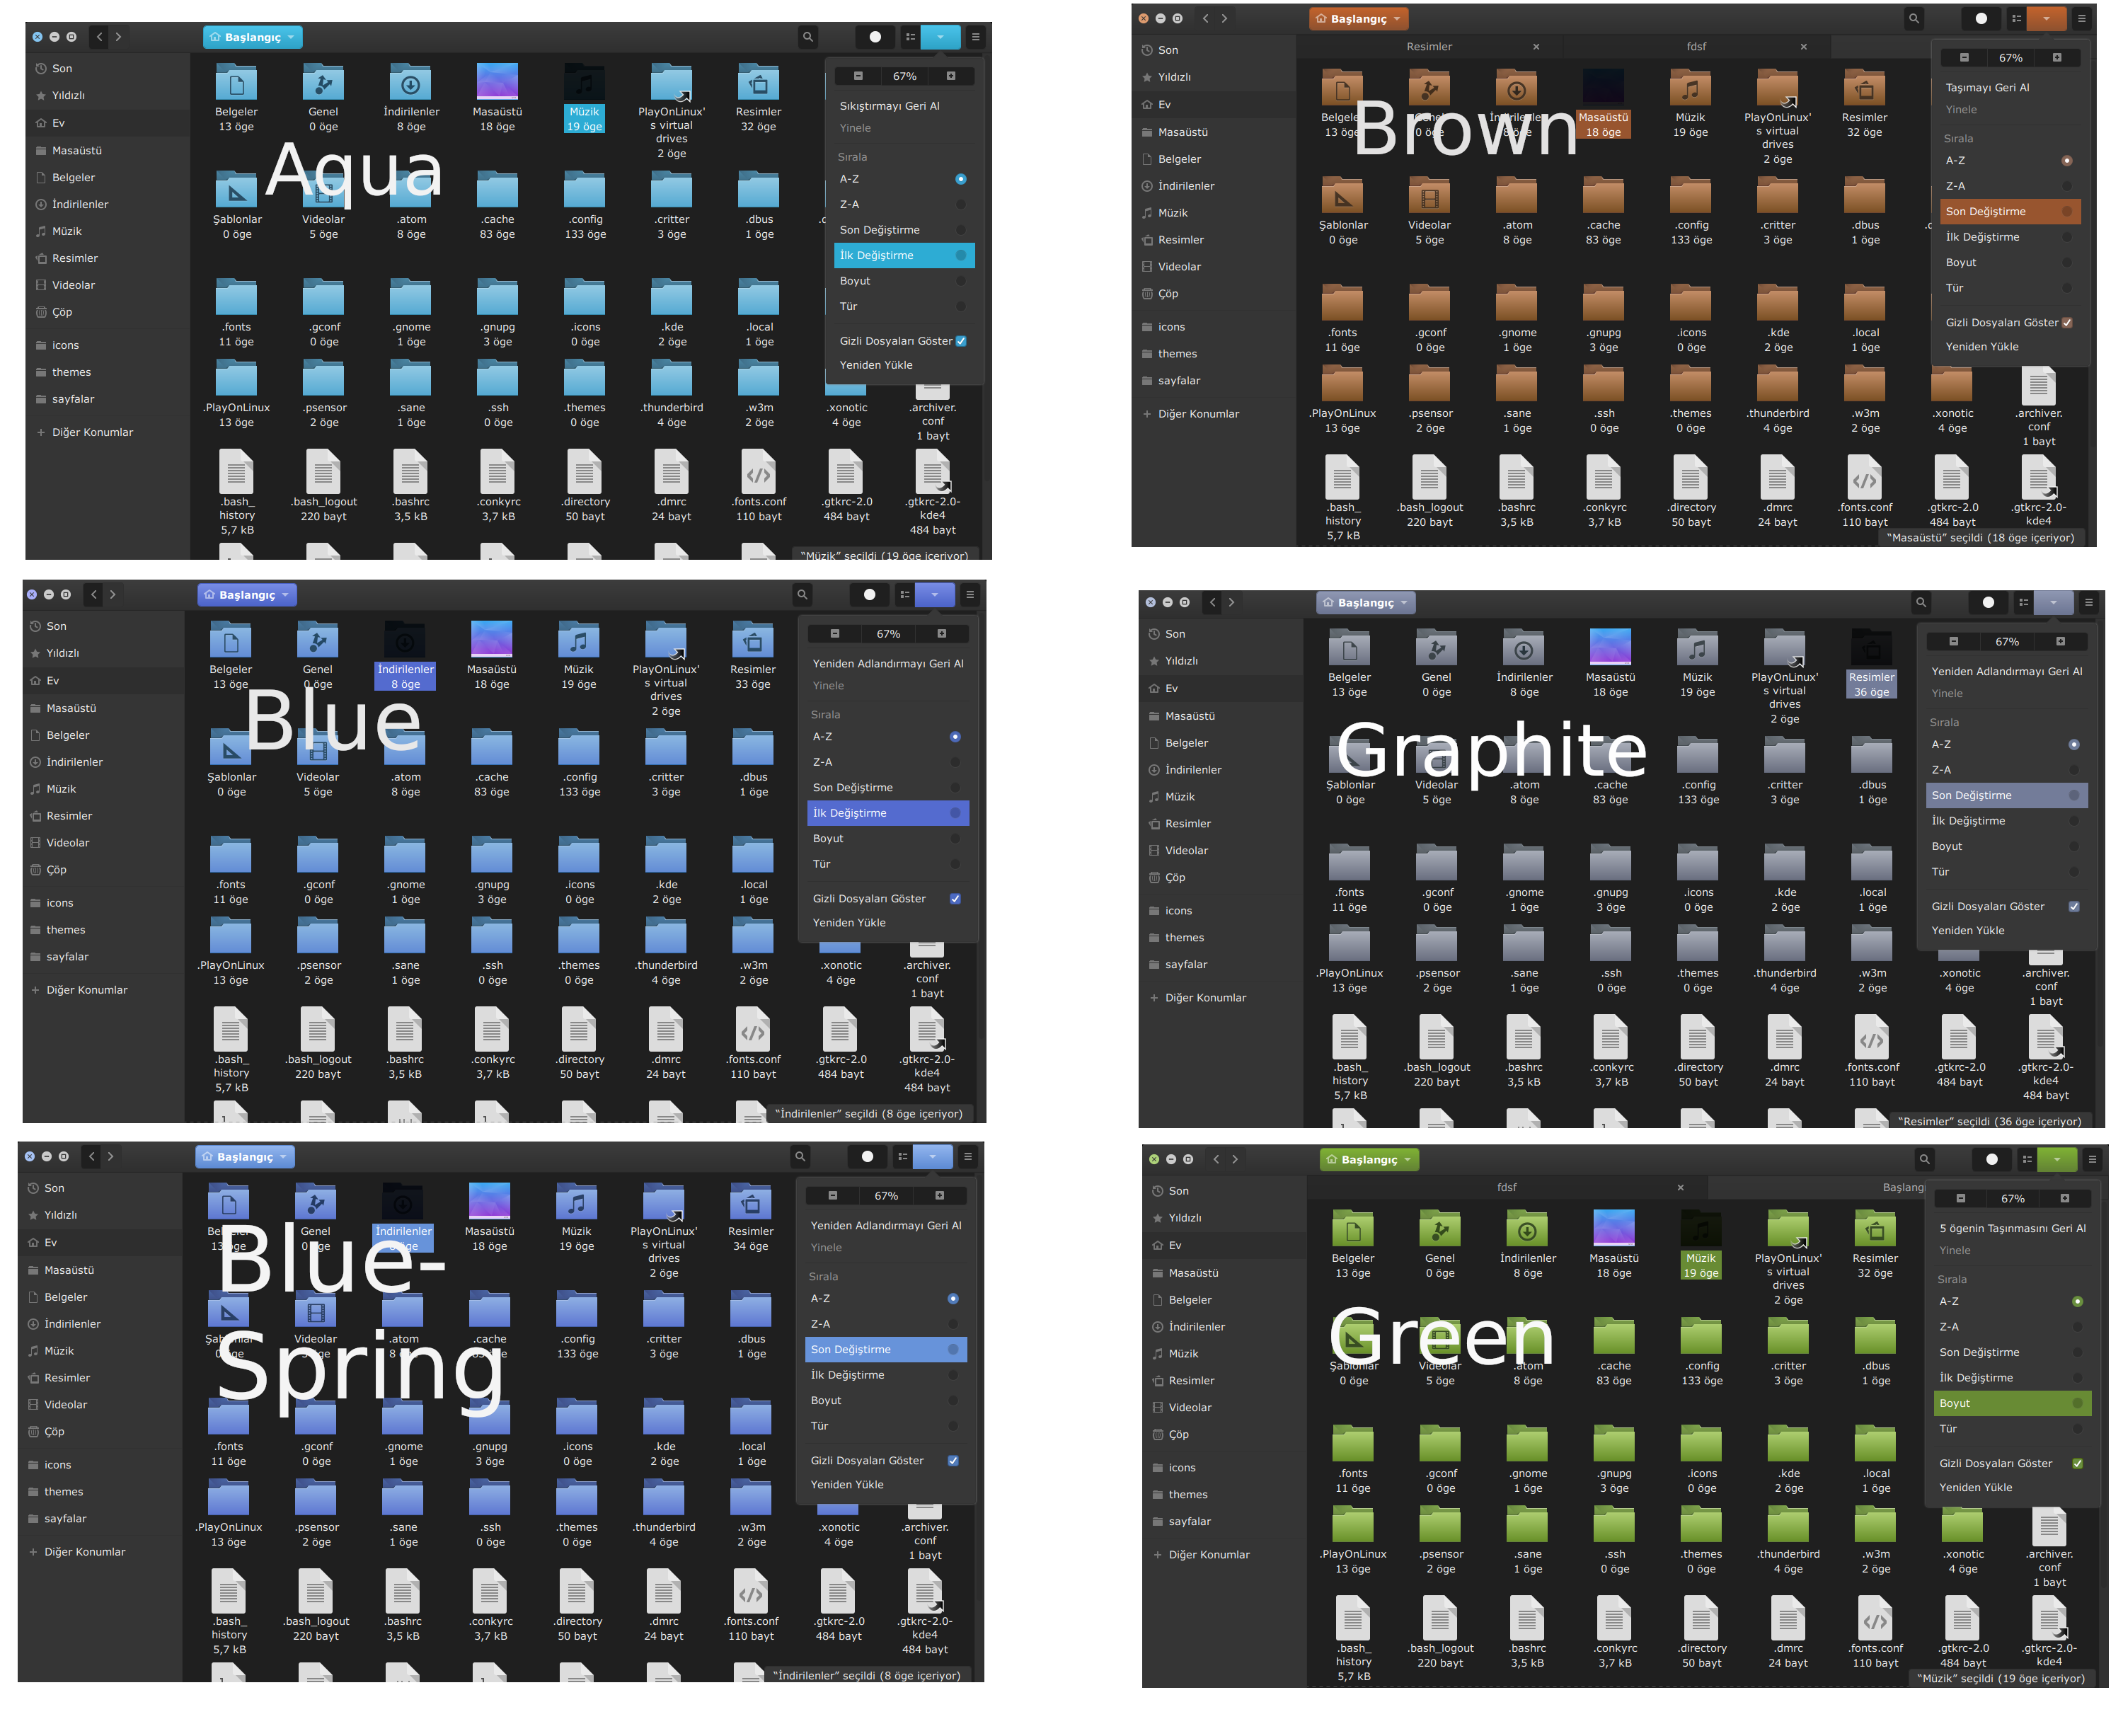Click the search icon in the Blue-Spring window
This screenshot has width=2123, height=1736.
(x=799, y=1156)
